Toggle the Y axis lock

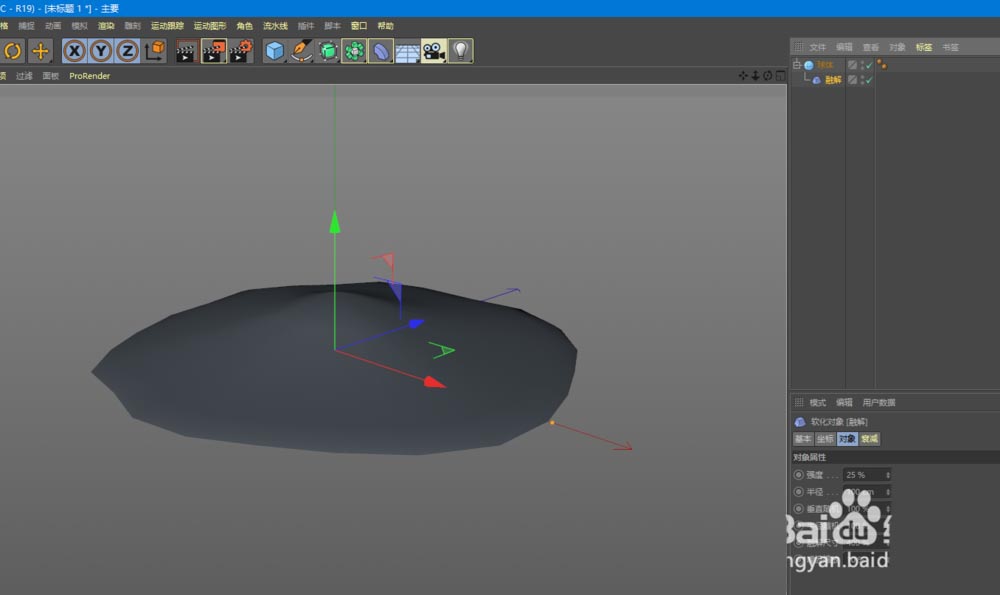coord(101,51)
